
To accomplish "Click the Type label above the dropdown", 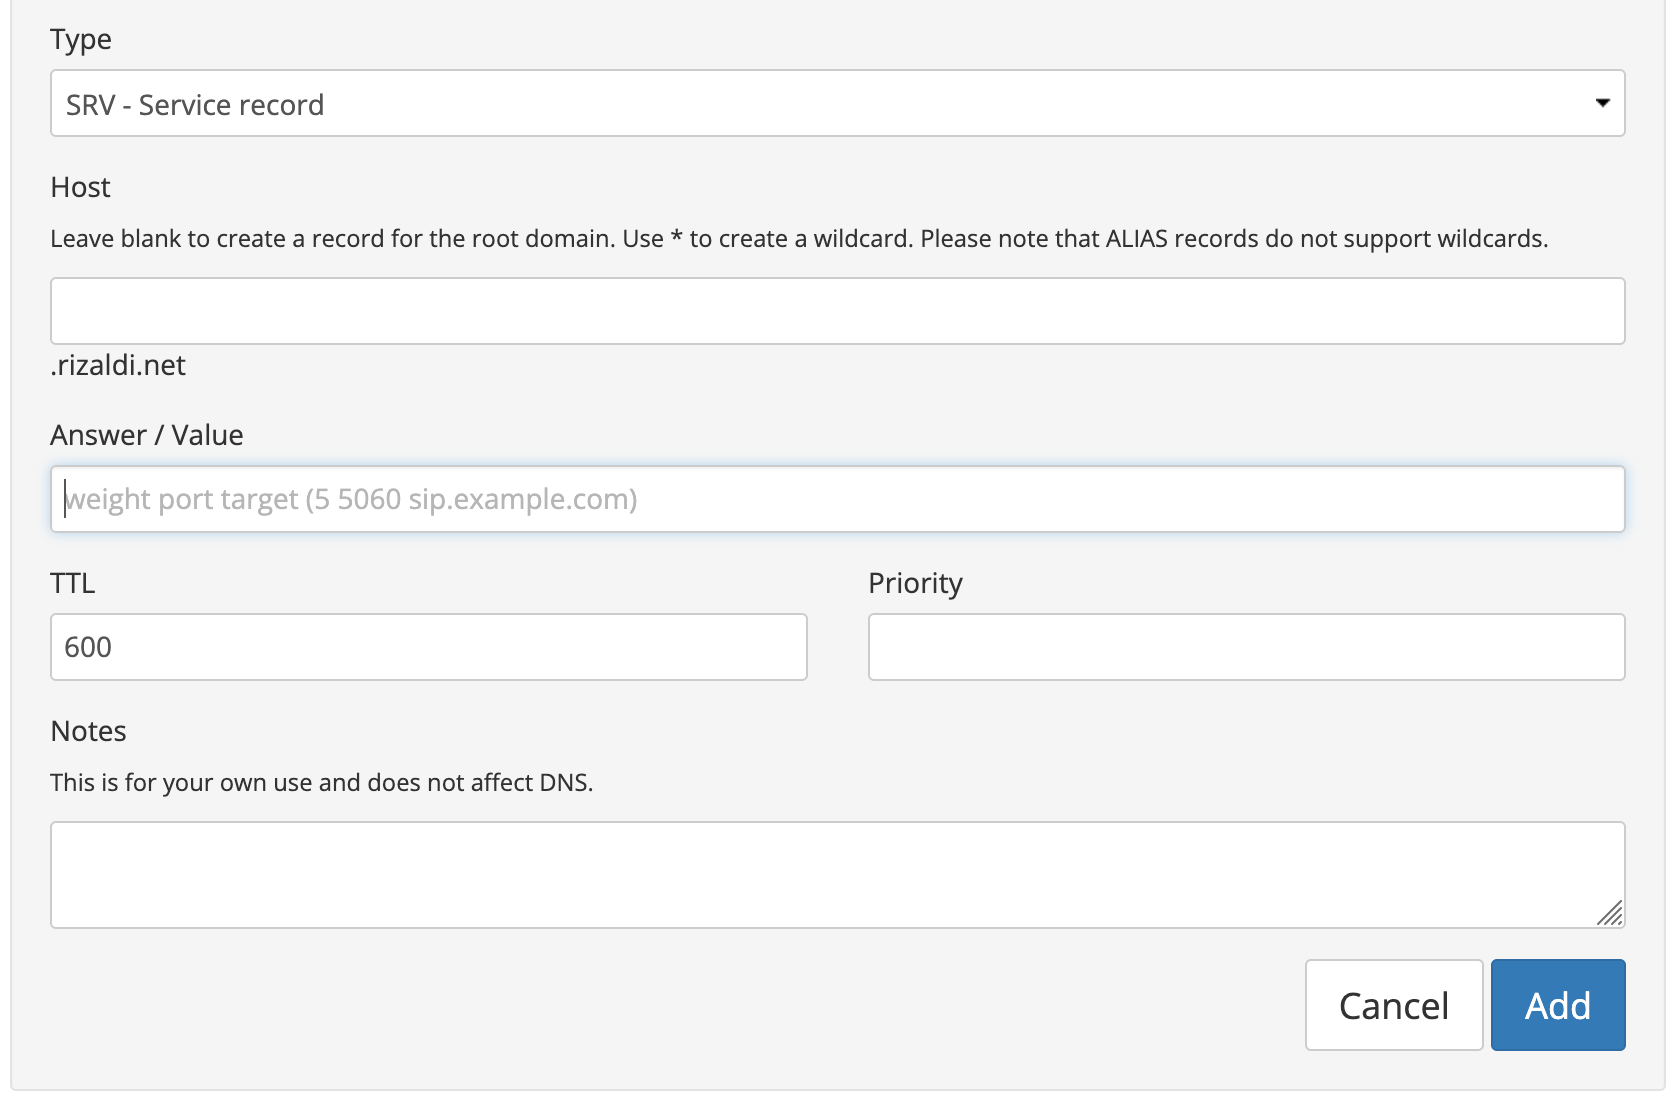I will [81, 39].
